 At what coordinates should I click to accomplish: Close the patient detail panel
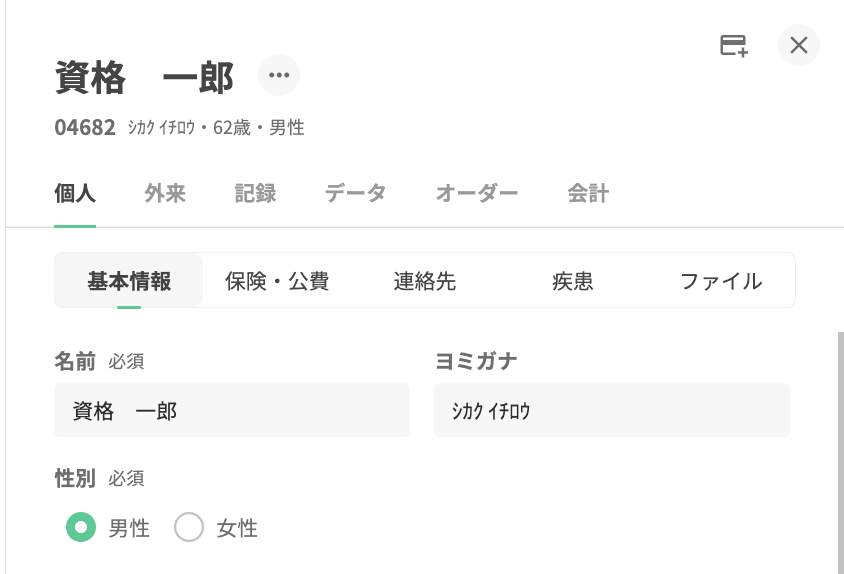[x=798, y=45]
